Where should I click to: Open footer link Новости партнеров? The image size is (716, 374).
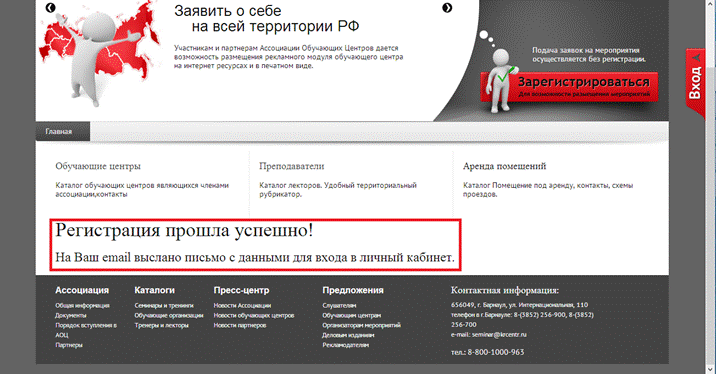pos(240,326)
